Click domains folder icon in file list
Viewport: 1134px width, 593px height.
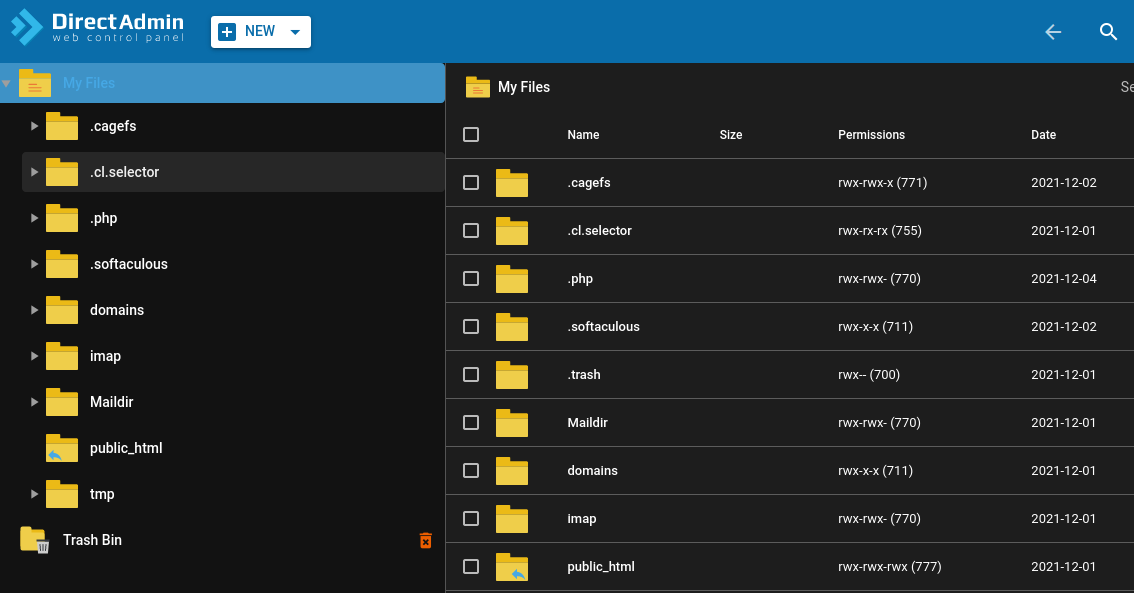511,471
